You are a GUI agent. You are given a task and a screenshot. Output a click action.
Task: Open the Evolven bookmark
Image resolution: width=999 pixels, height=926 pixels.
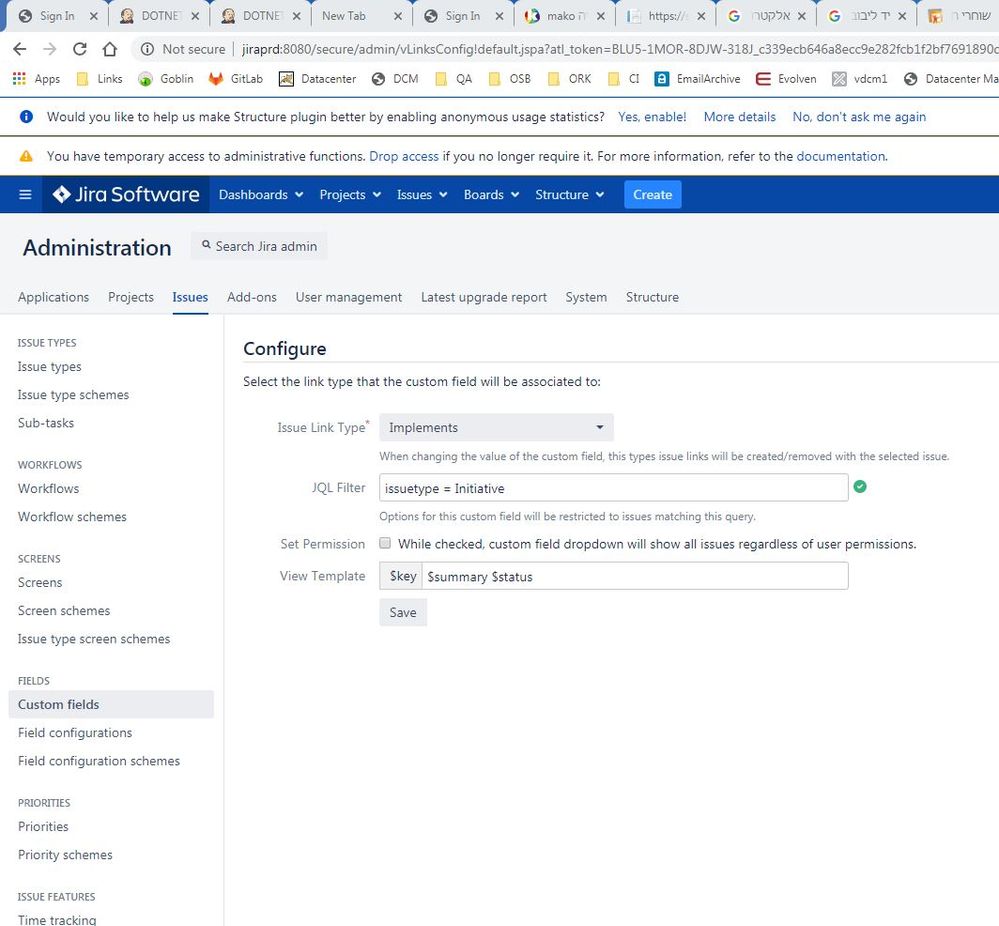(x=786, y=78)
